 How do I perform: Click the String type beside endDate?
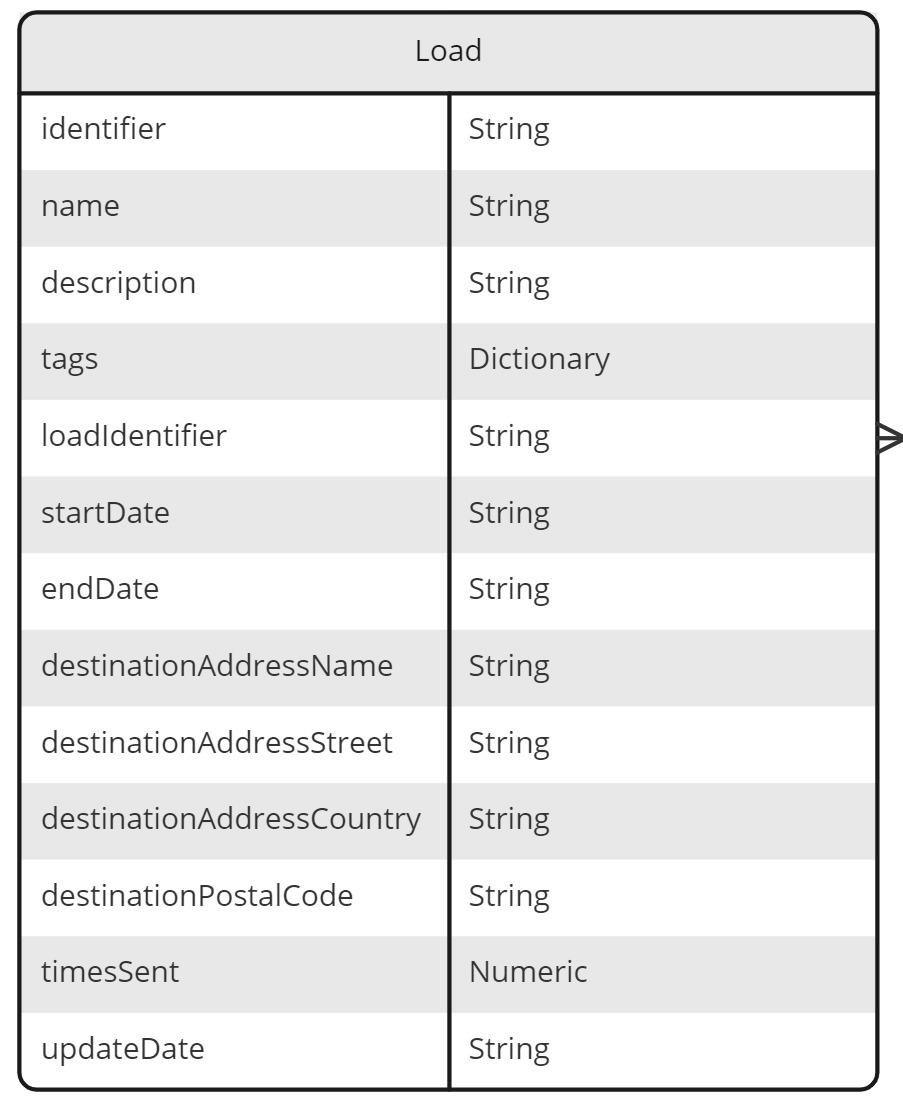click(509, 590)
